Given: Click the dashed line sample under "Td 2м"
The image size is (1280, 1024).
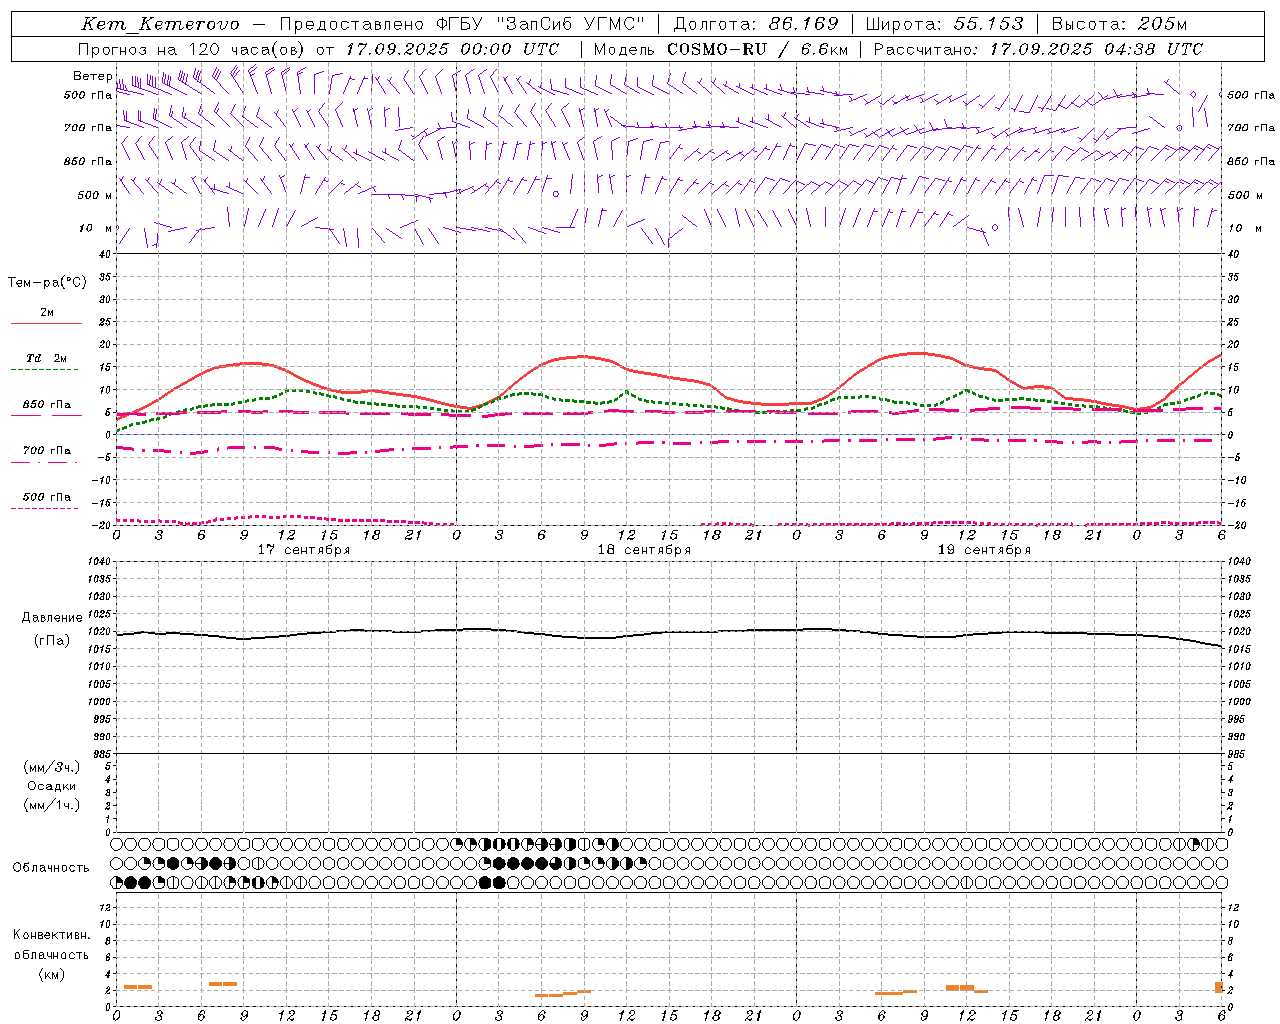Looking at the screenshot, I should 46,370.
